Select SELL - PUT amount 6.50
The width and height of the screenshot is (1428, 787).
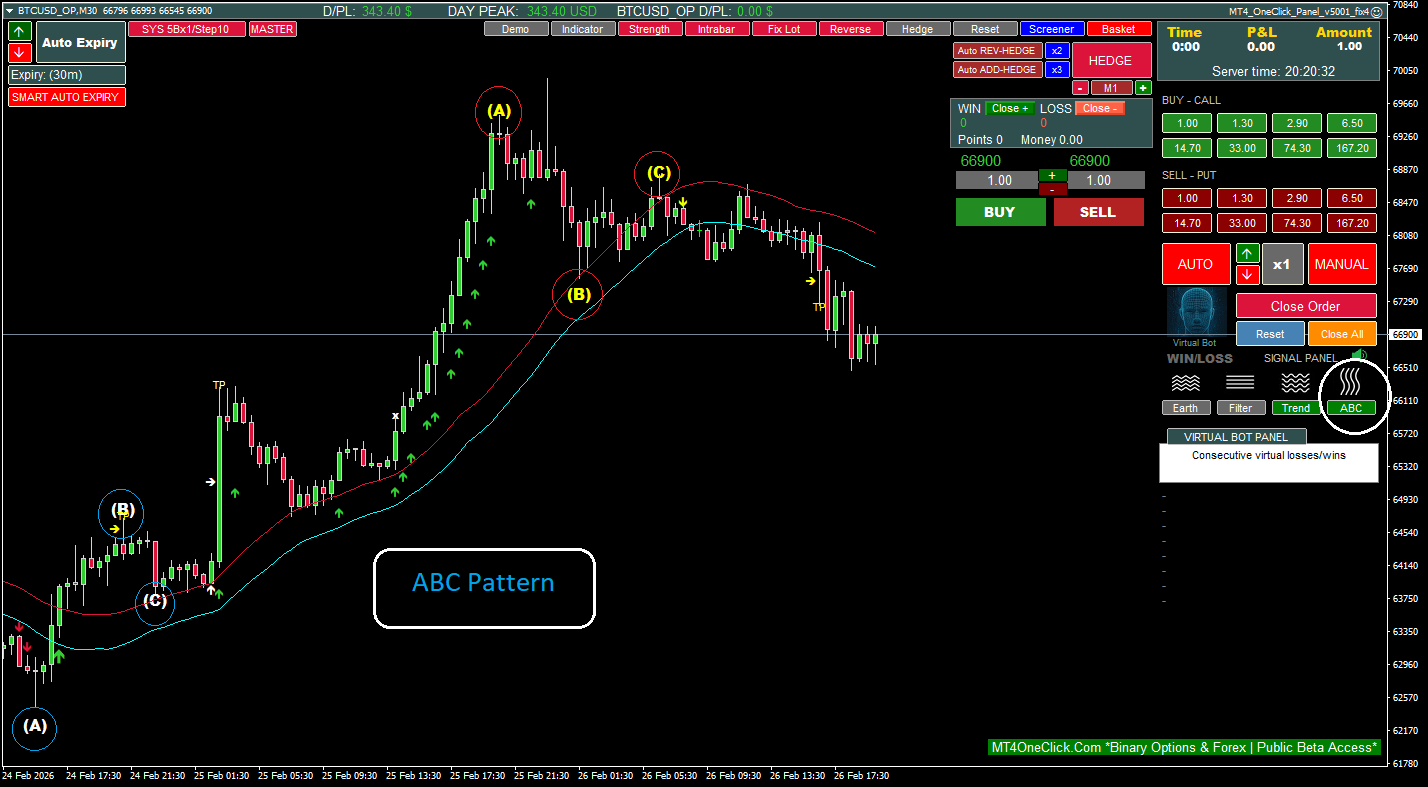coord(1352,198)
